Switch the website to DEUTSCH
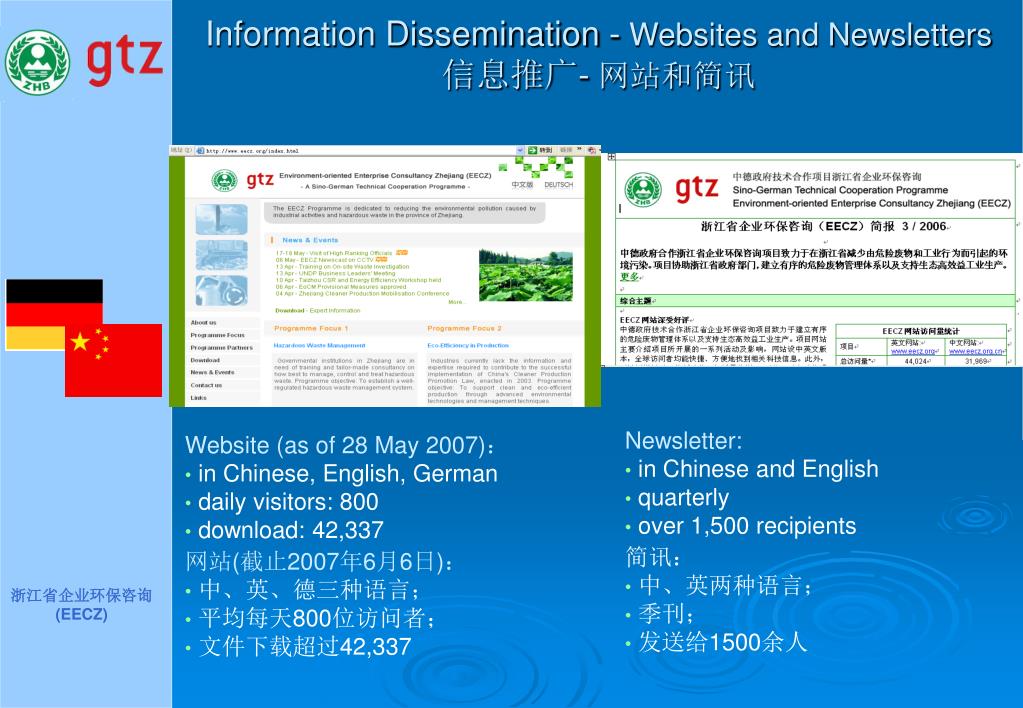1023x708 pixels. click(558, 185)
